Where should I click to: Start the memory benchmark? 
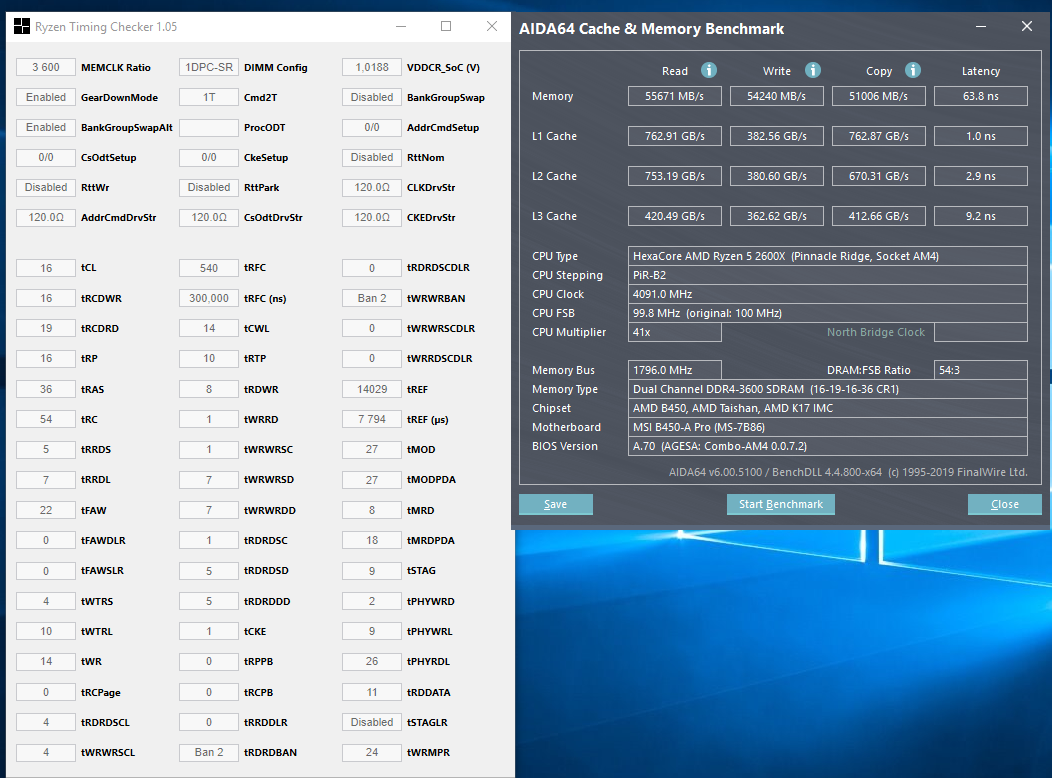[780, 504]
